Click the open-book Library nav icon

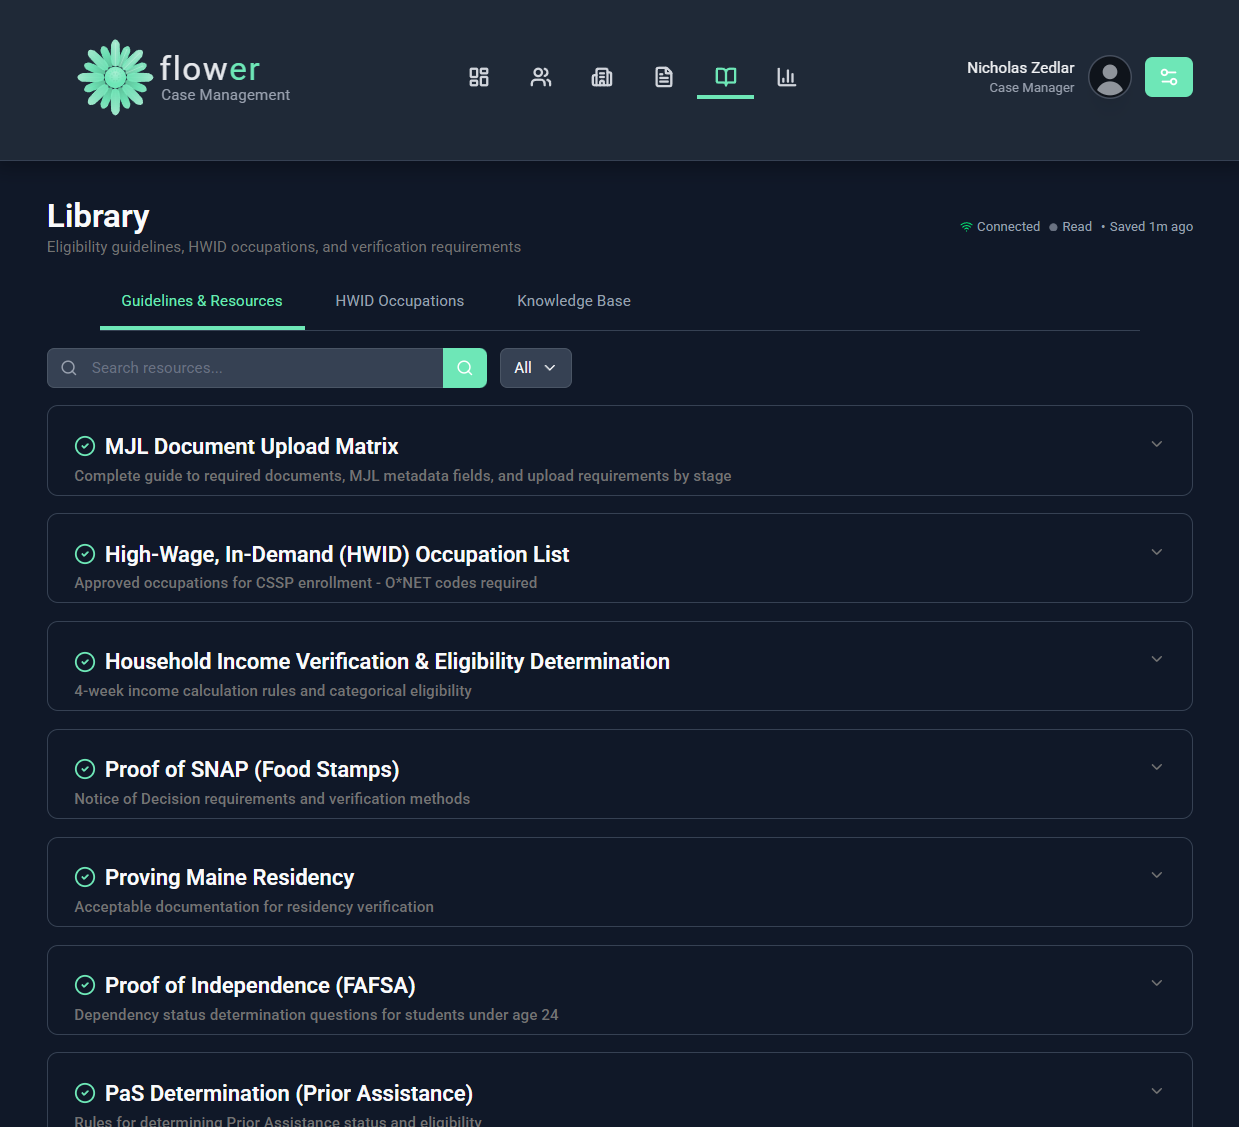tap(726, 77)
